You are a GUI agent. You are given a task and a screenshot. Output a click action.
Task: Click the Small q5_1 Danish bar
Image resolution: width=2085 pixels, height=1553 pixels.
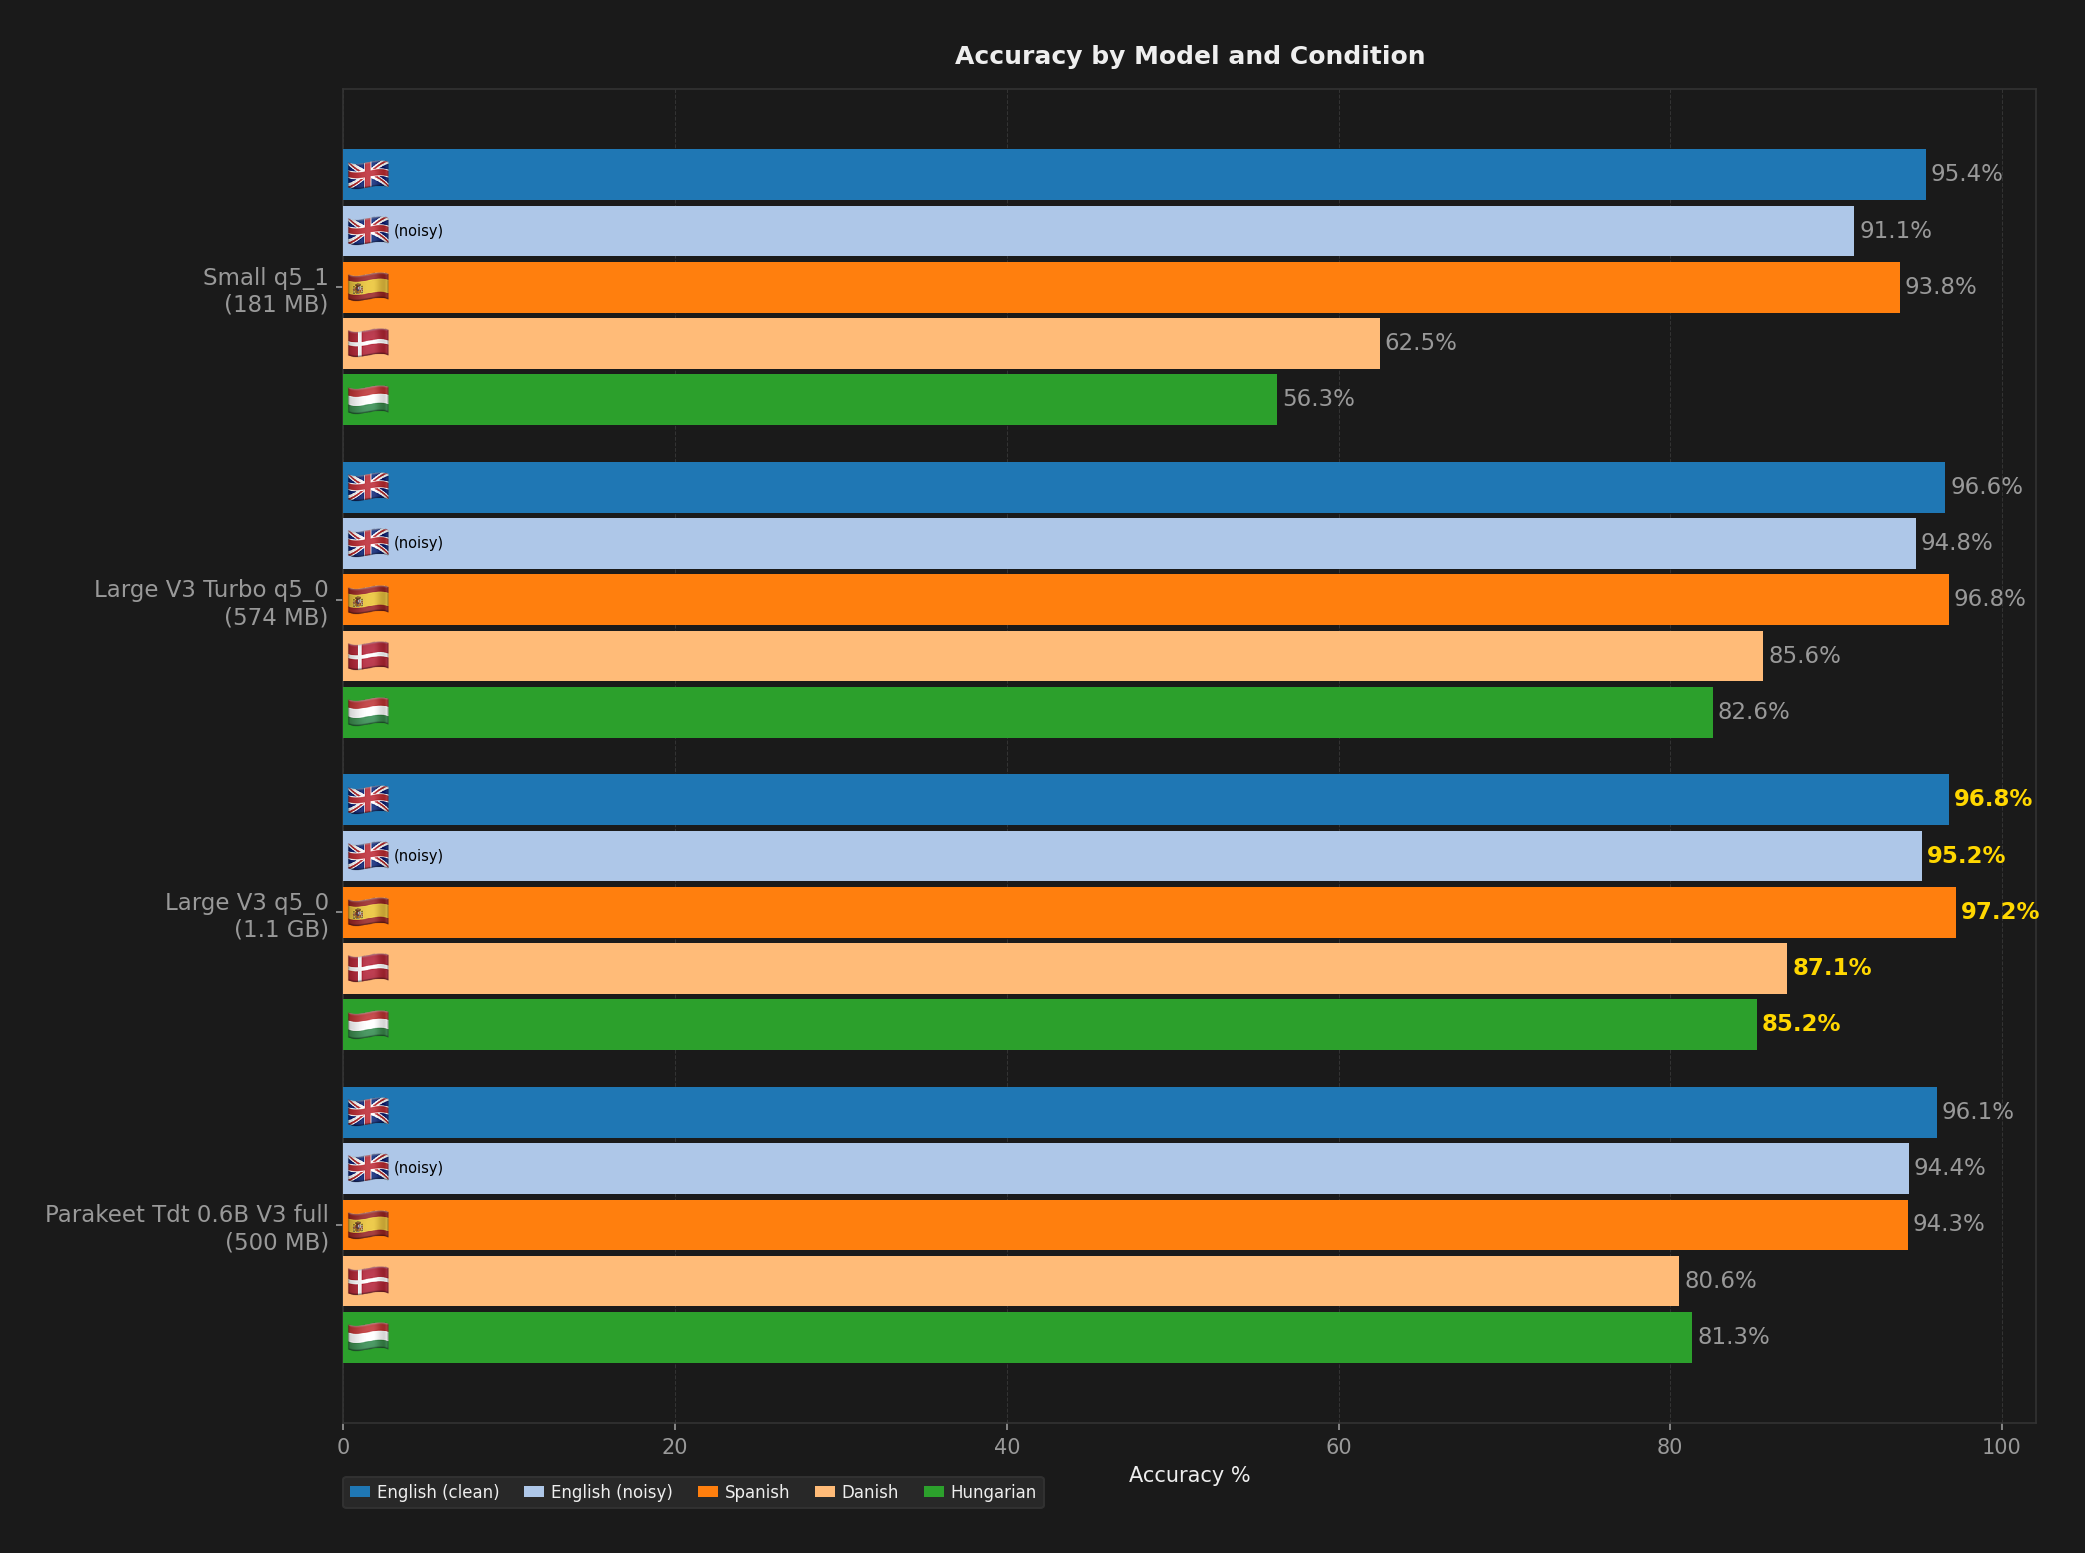tap(861, 343)
